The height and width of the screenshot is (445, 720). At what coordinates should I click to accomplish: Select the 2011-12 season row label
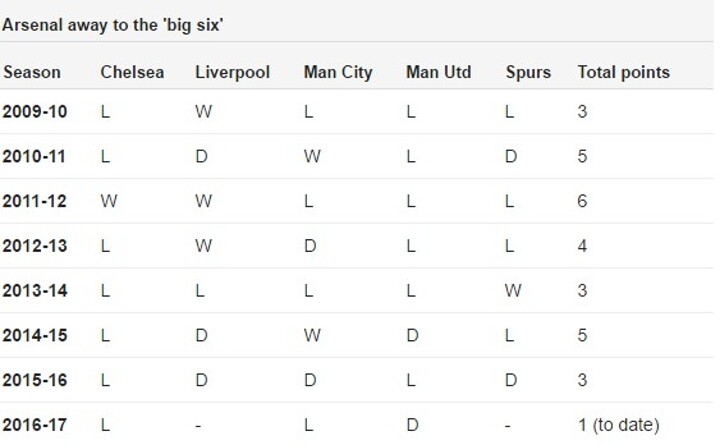tap(34, 201)
